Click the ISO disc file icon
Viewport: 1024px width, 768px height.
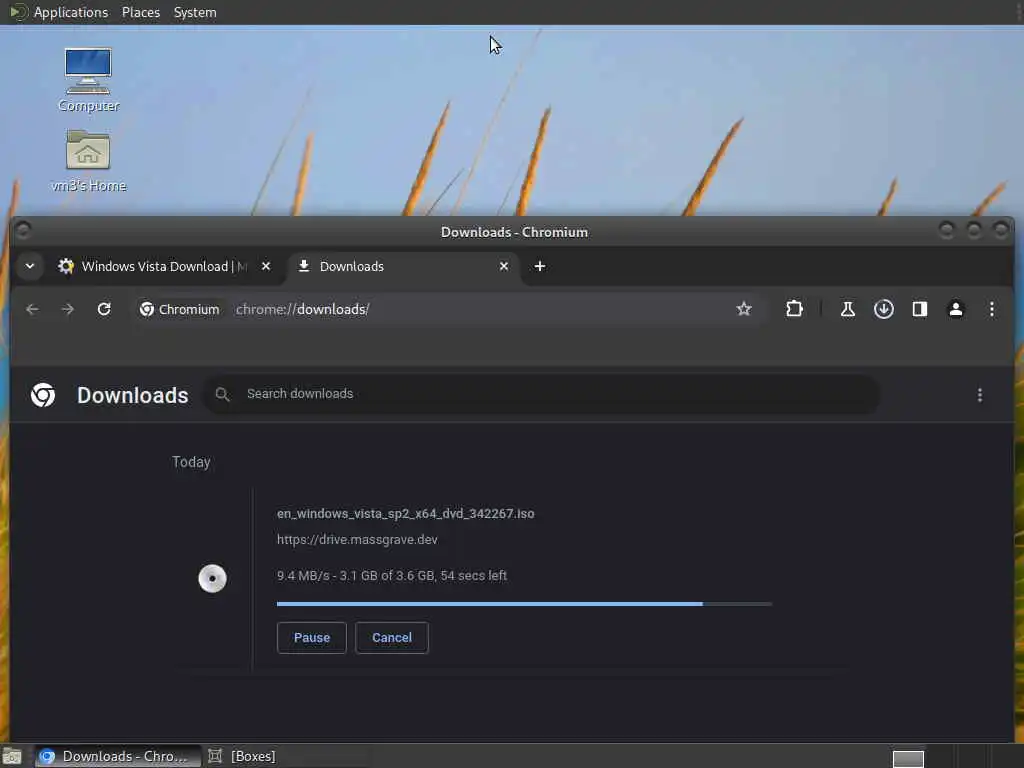(x=212, y=579)
